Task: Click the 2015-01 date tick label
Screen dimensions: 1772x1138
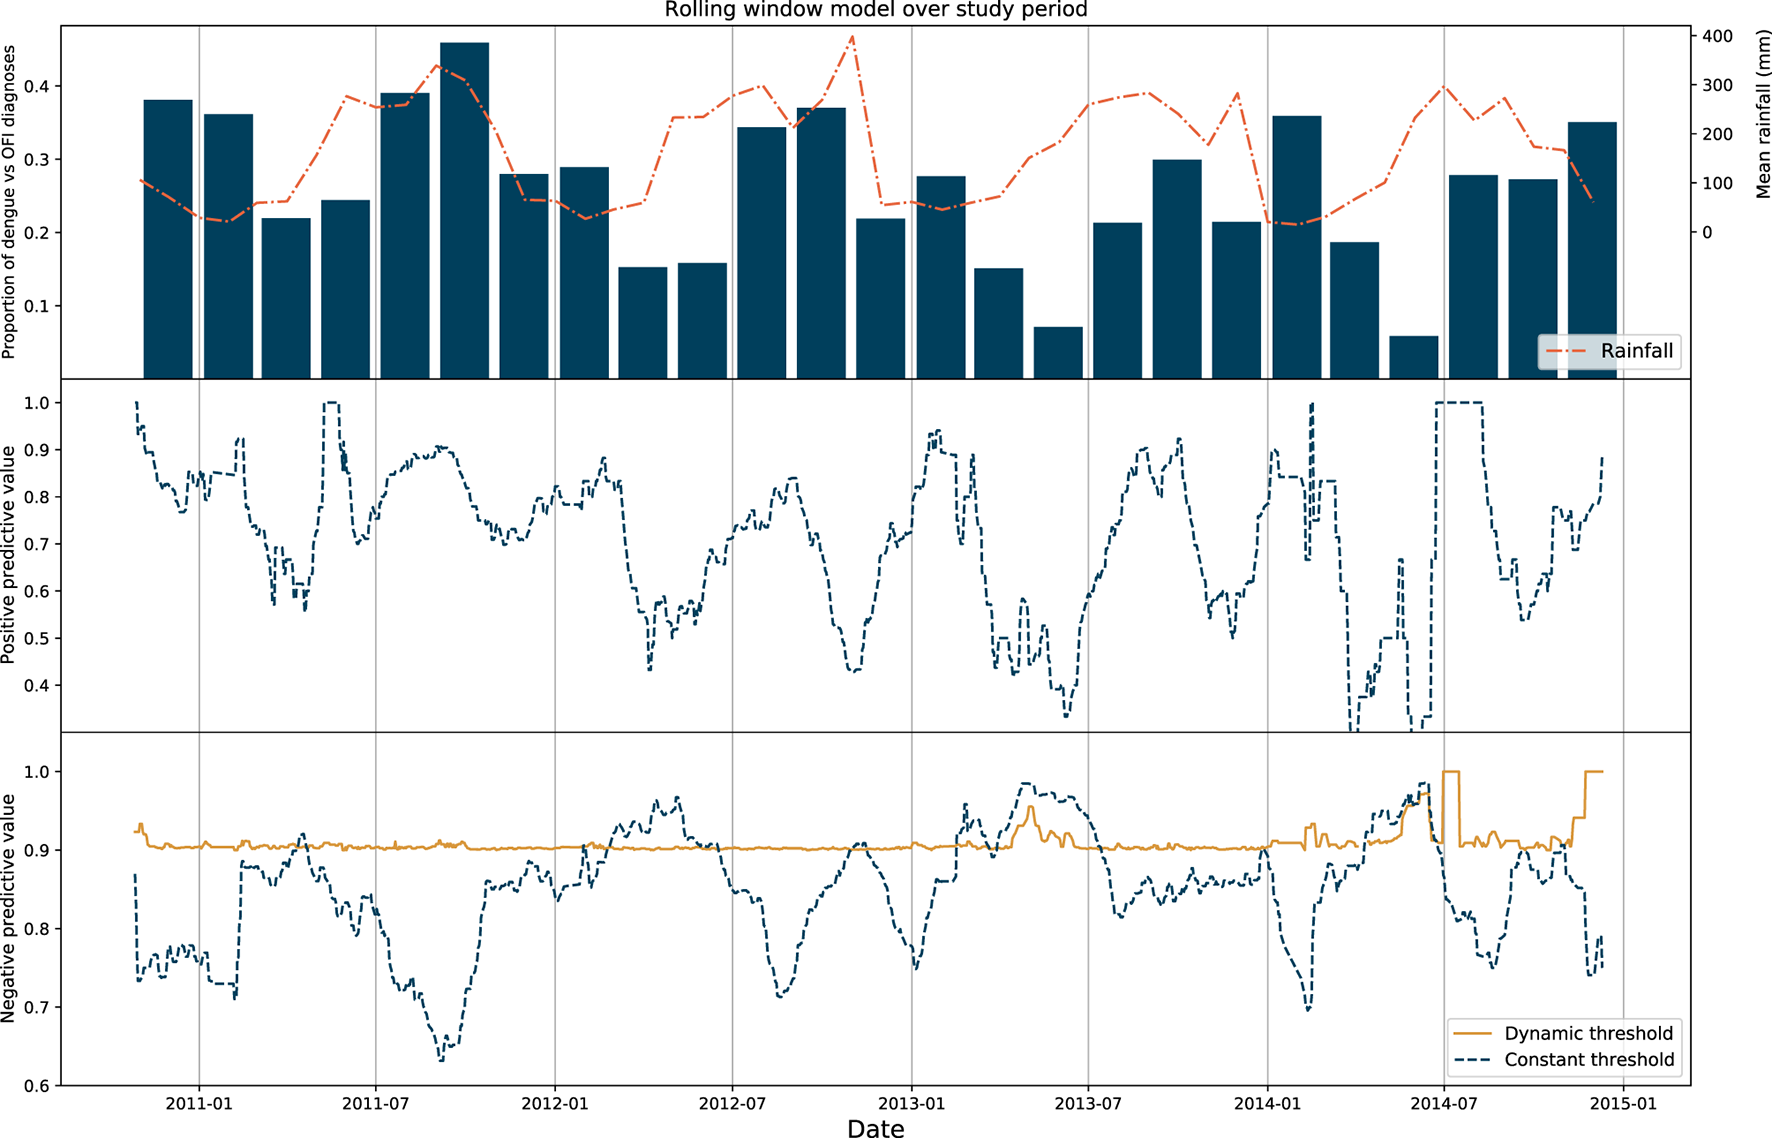Action: point(1623,1103)
